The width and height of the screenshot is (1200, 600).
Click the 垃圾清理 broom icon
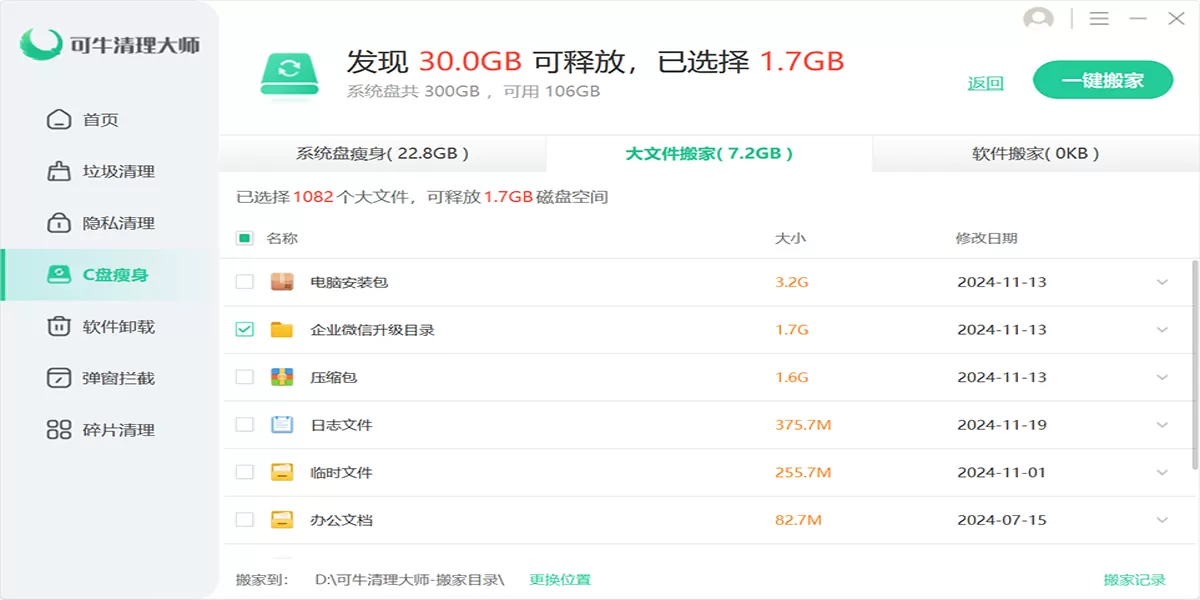point(59,171)
